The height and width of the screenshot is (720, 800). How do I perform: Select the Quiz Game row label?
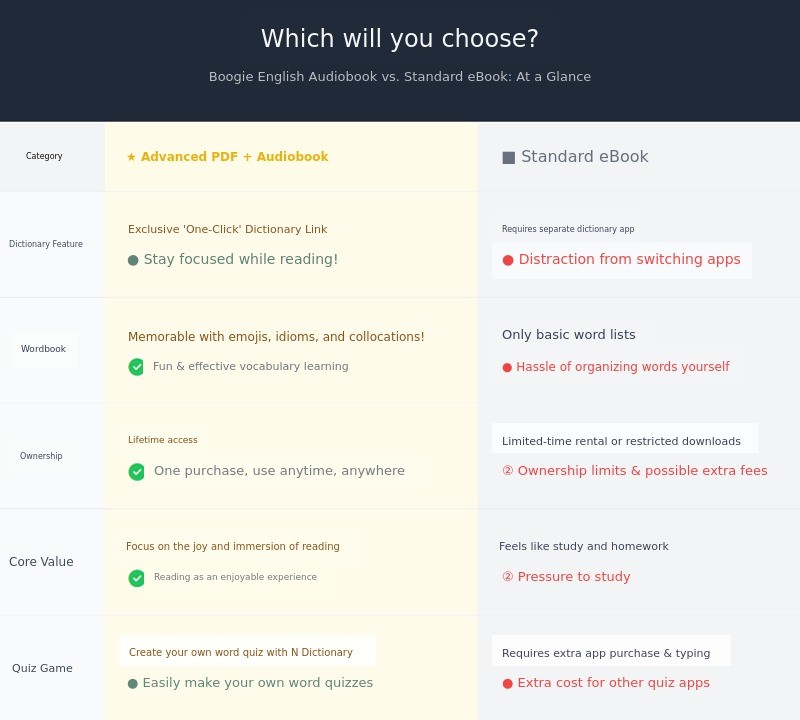point(42,668)
